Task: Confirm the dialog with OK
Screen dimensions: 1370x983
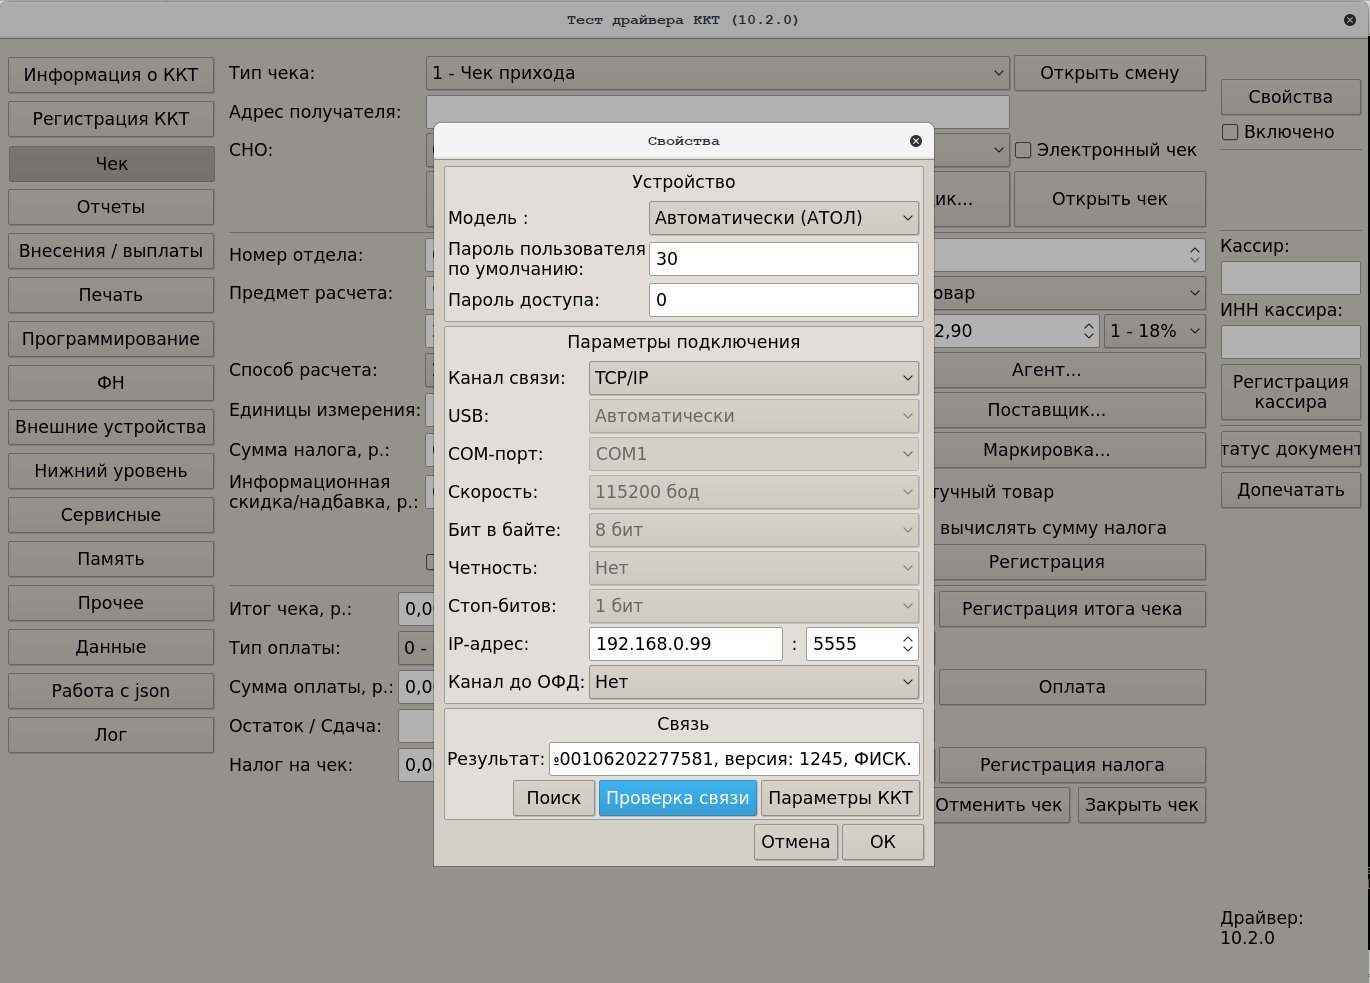Action: point(882,842)
